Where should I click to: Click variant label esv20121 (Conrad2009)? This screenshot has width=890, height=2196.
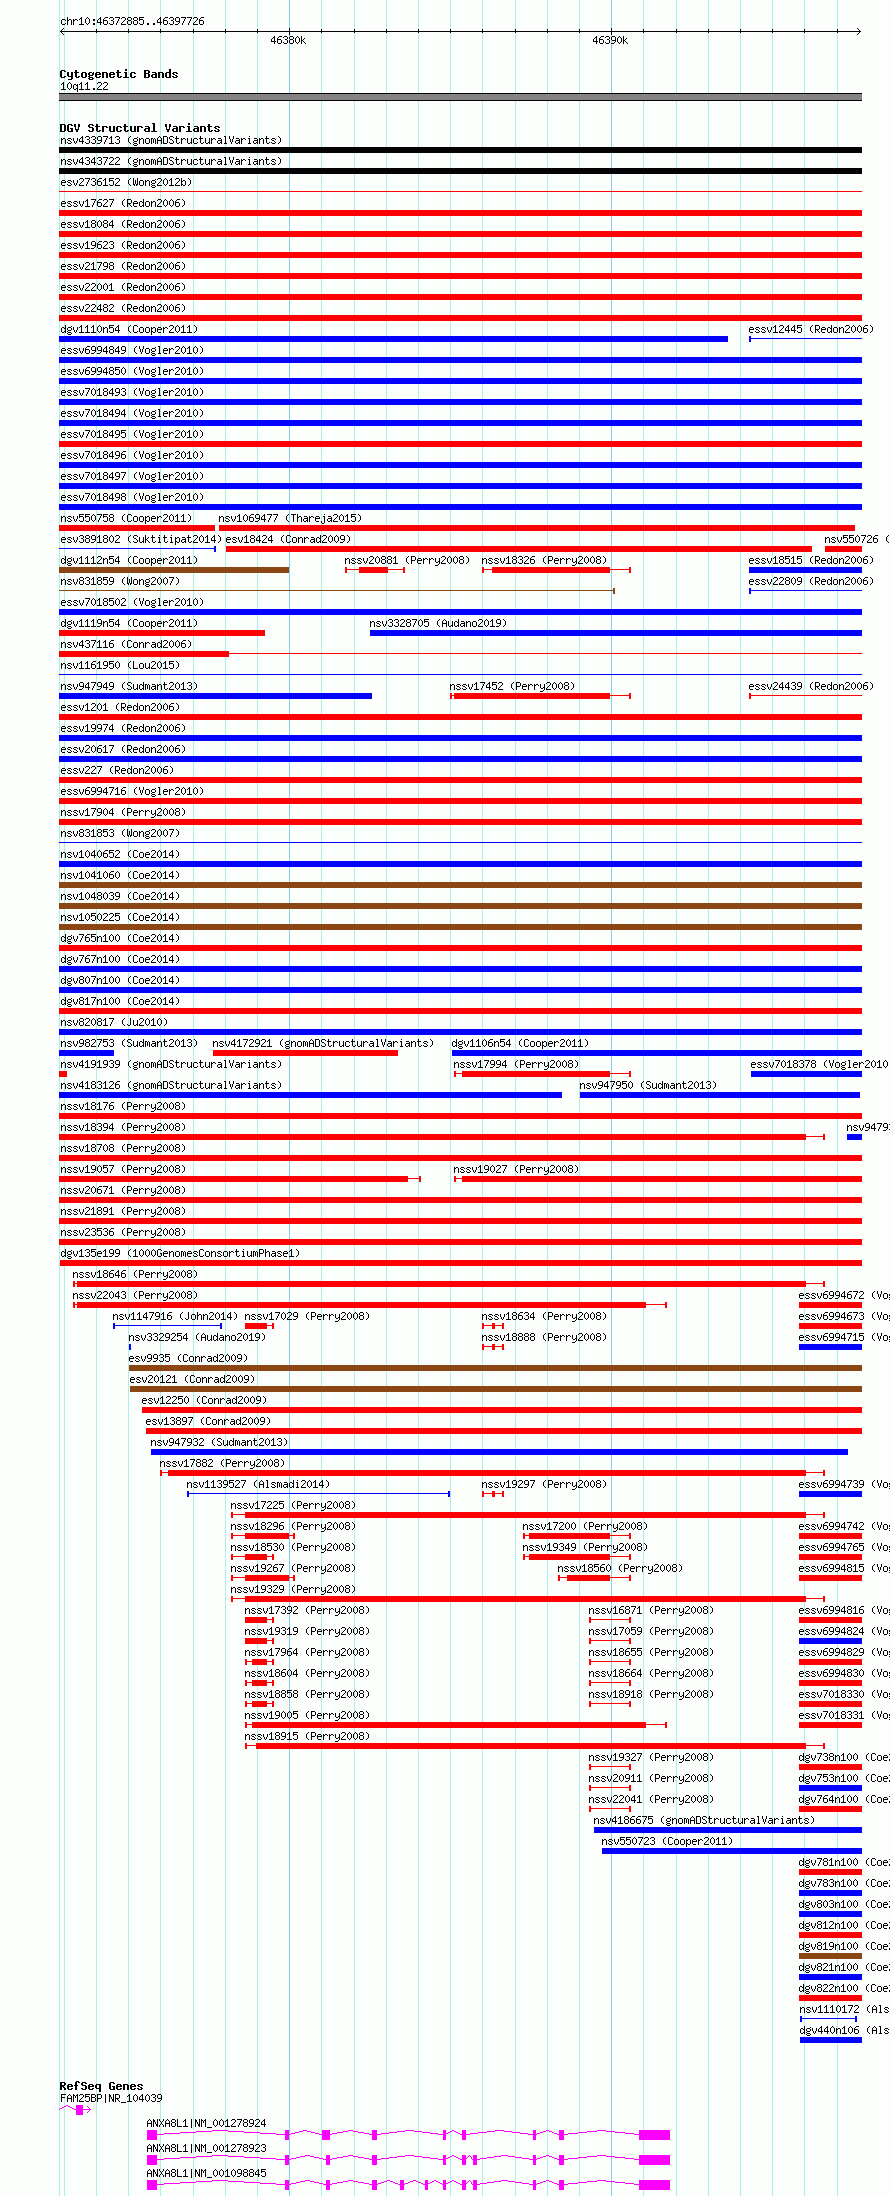(x=192, y=1379)
